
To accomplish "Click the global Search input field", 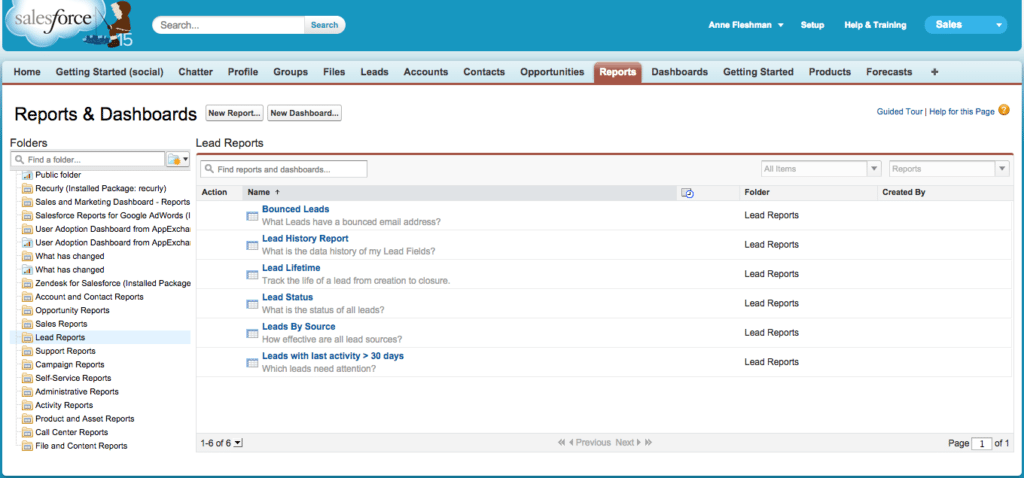I will 229,25.
